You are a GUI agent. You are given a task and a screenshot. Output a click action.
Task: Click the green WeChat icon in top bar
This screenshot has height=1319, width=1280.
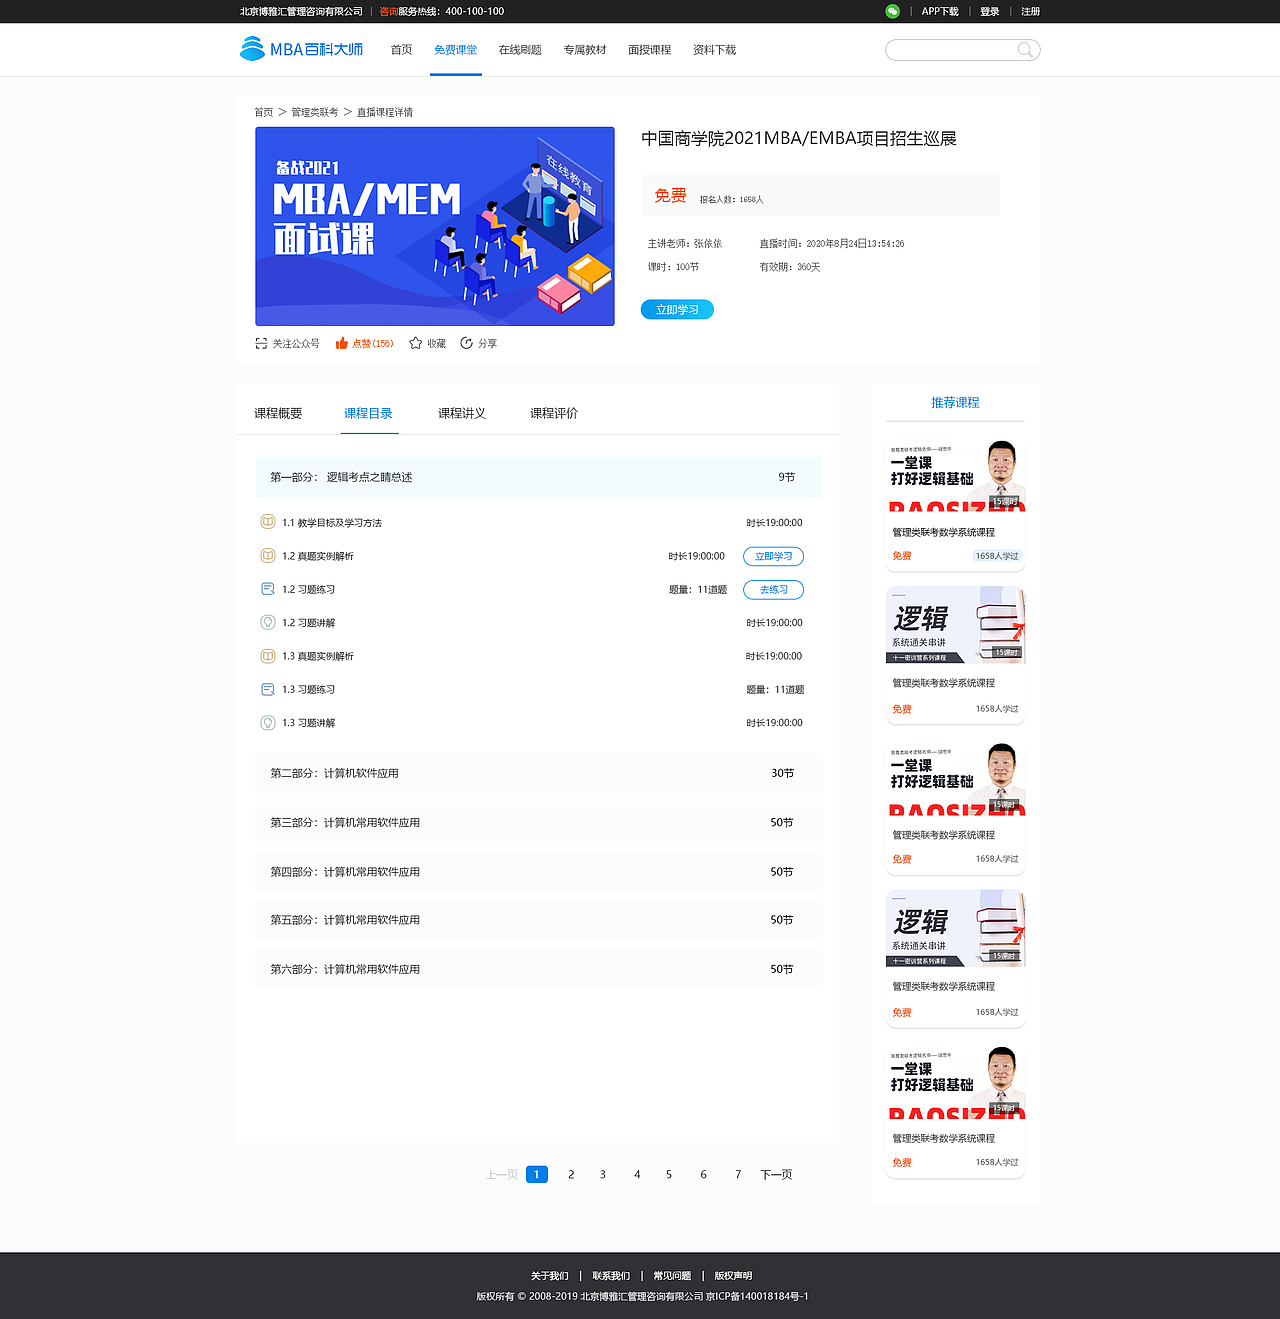point(891,11)
